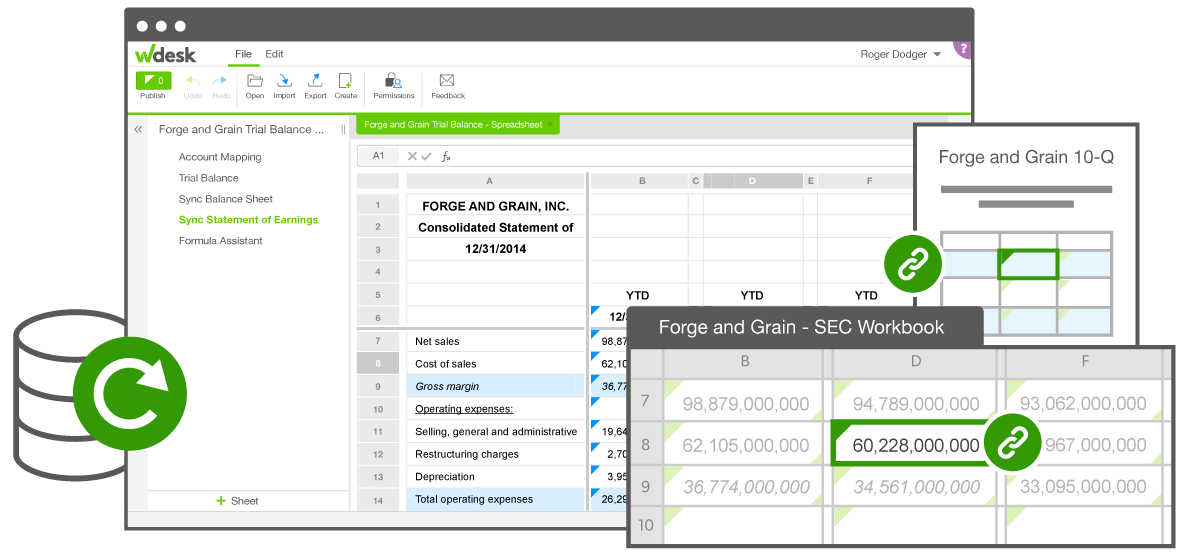Click the FORGE AND GRAIN, INC. cell
1200x560 pixels.
pyautogui.click(x=495, y=206)
